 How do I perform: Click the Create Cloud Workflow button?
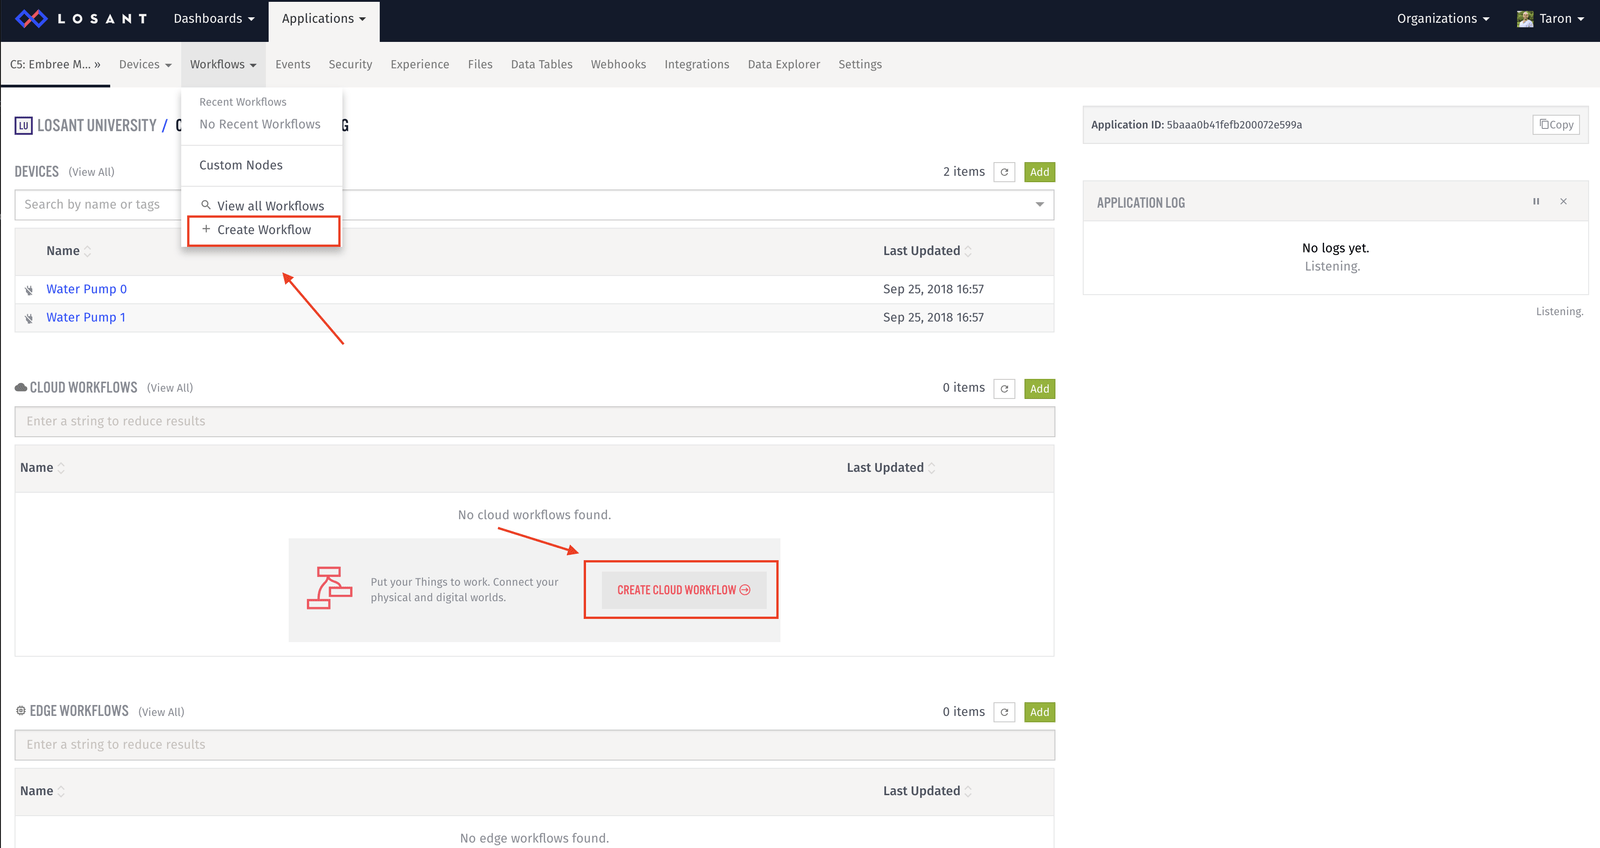click(684, 590)
